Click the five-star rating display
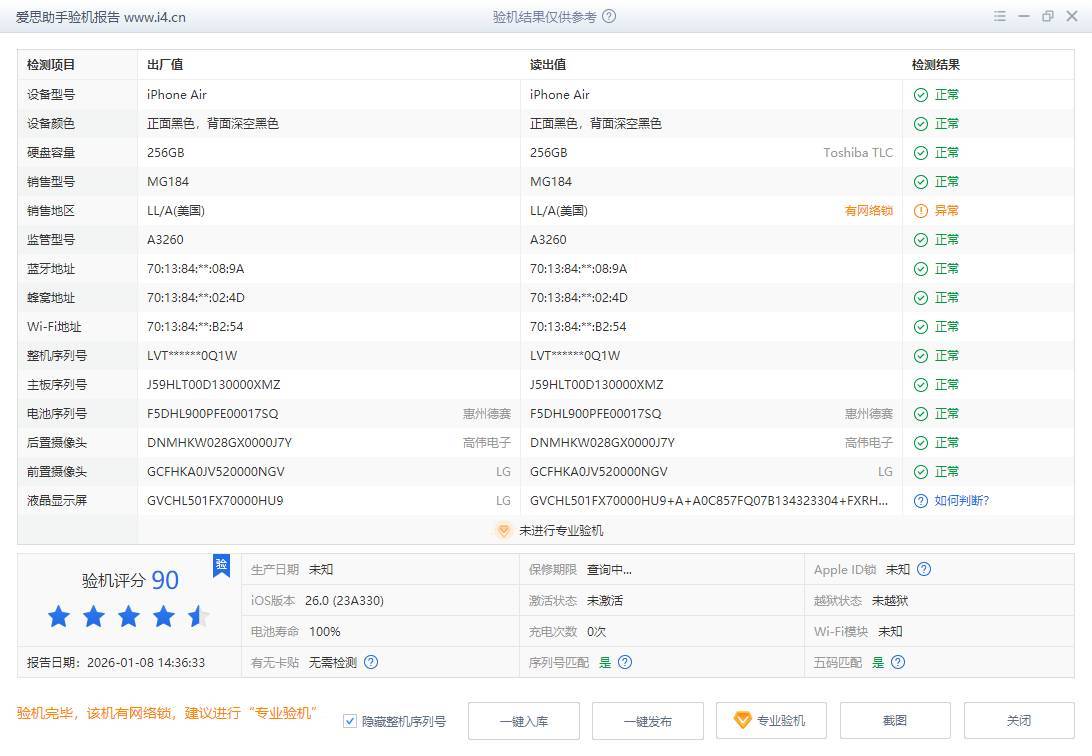The width and height of the screenshot is (1092, 756). (x=128, y=616)
